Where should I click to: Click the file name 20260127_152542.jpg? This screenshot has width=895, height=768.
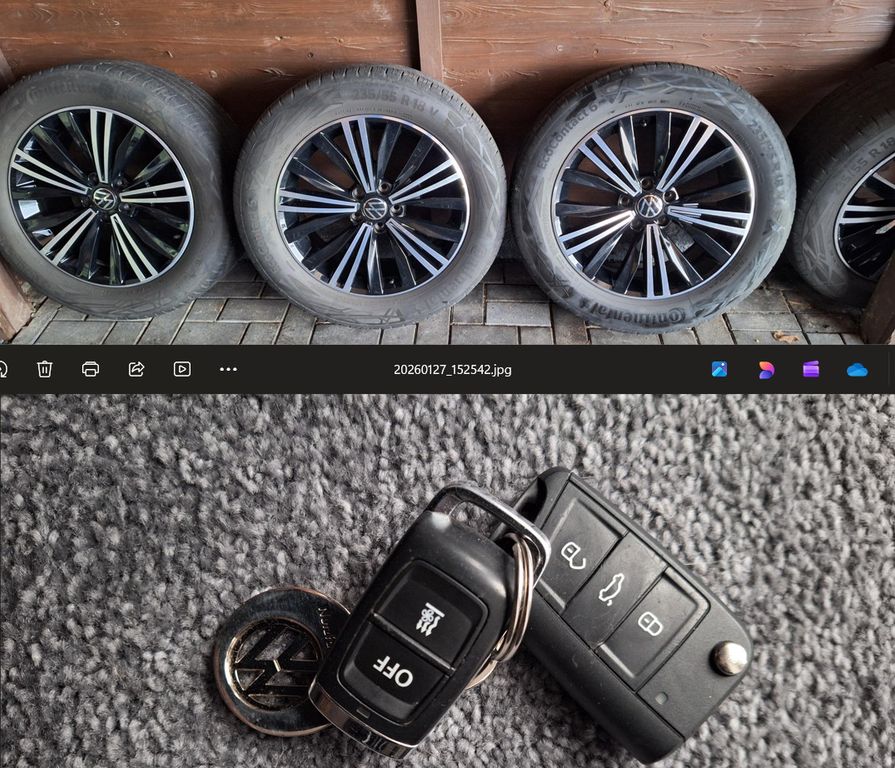[452, 370]
